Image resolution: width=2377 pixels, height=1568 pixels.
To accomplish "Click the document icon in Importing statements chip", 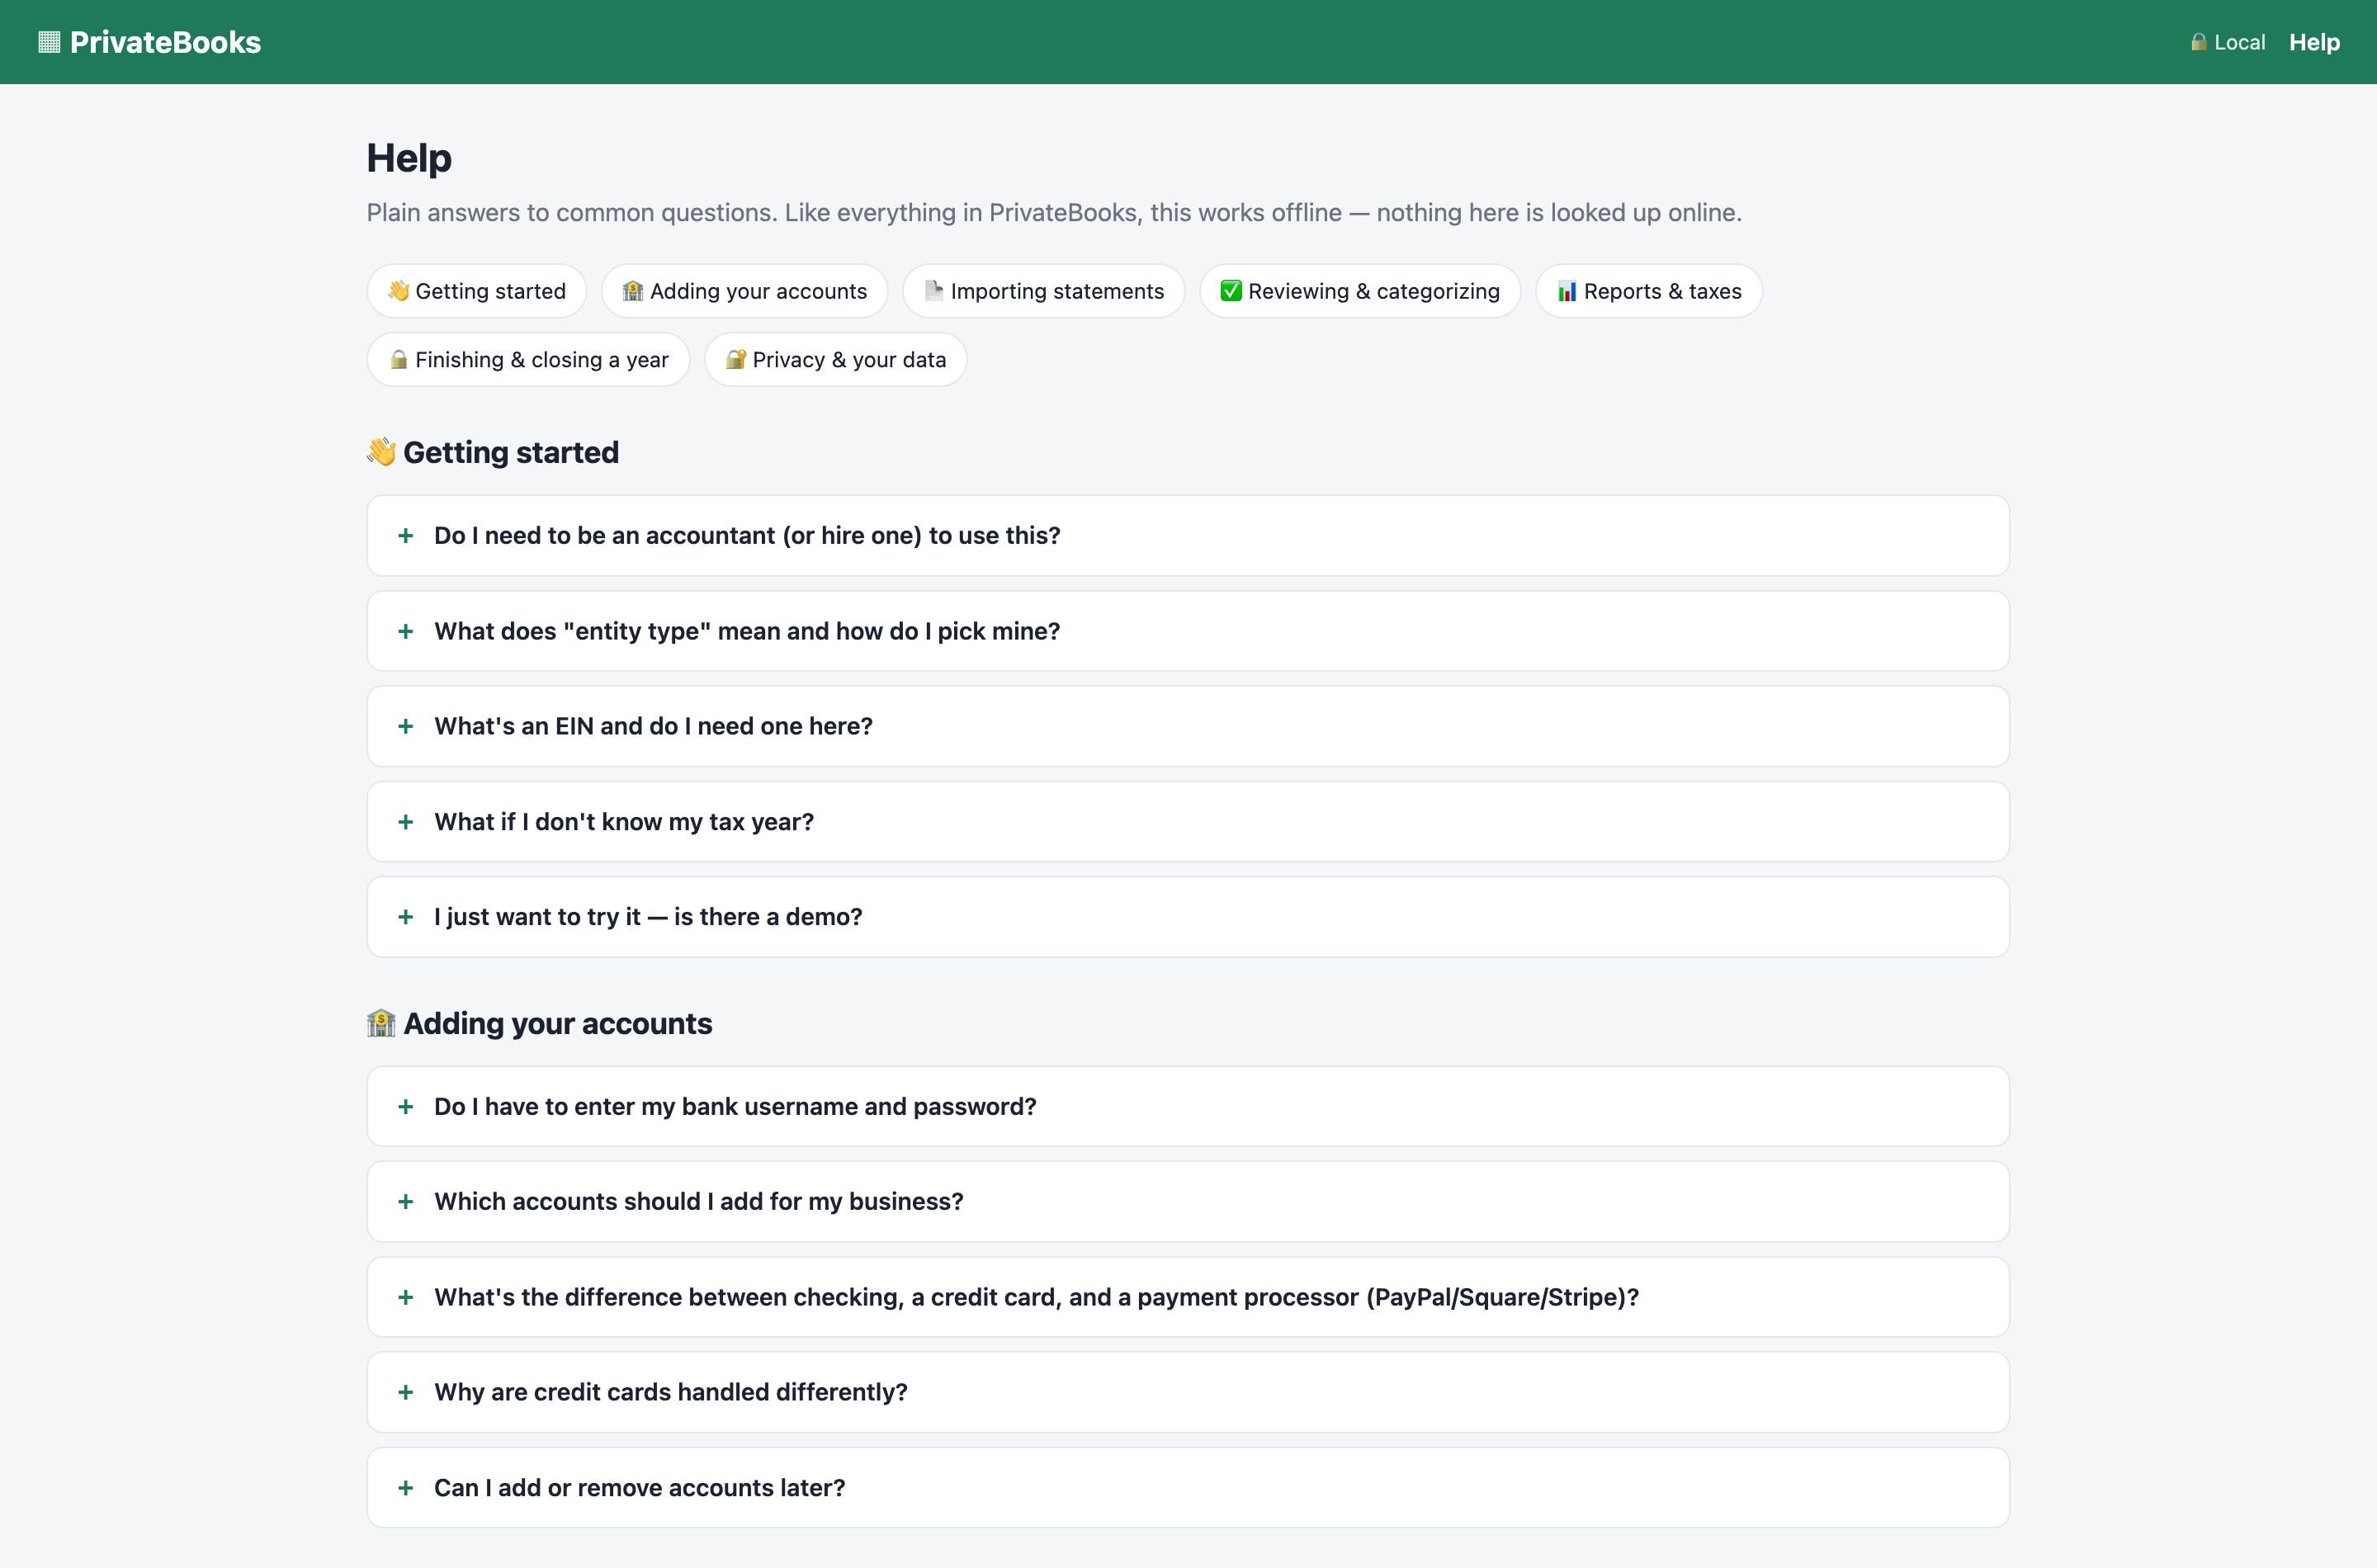I will point(934,291).
